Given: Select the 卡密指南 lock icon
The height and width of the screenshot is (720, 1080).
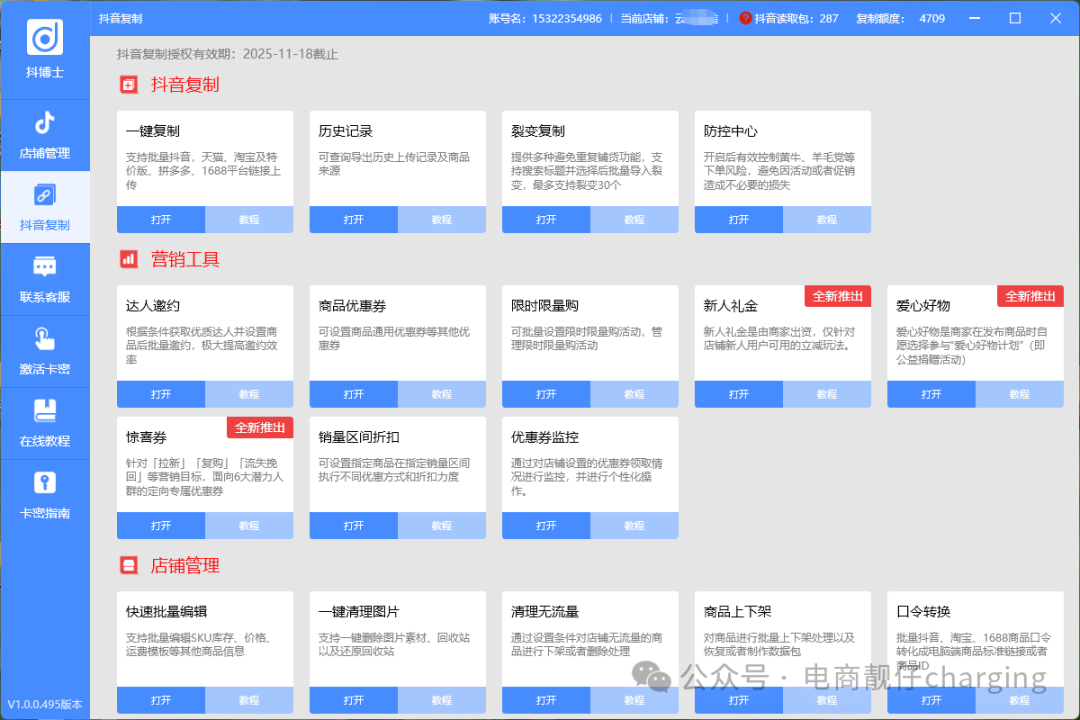Looking at the screenshot, I should (x=45, y=482).
